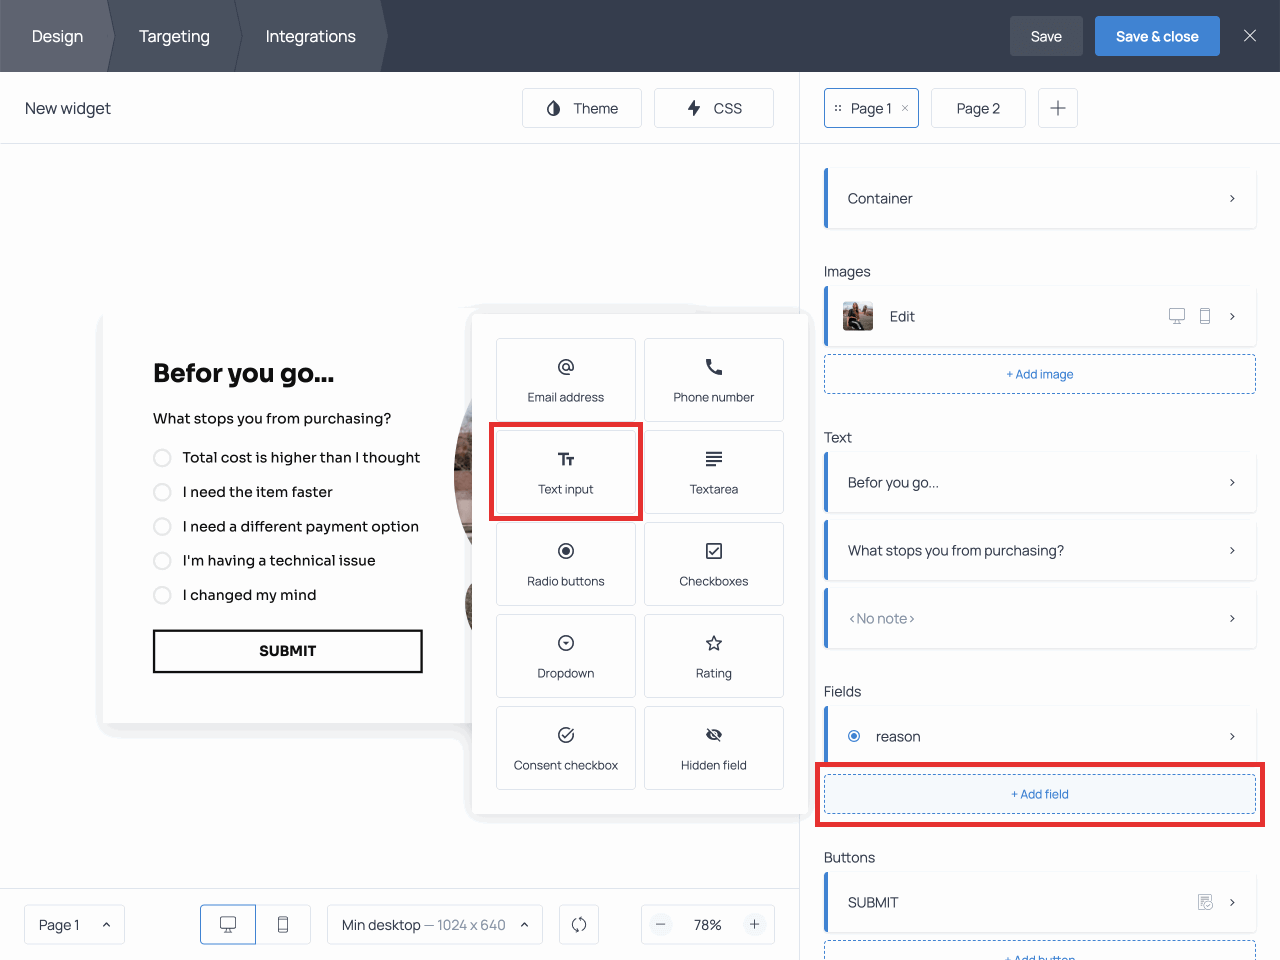1280x960 pixels.
Task: Select 'I need the item faster' option
Action: [163, 492]
